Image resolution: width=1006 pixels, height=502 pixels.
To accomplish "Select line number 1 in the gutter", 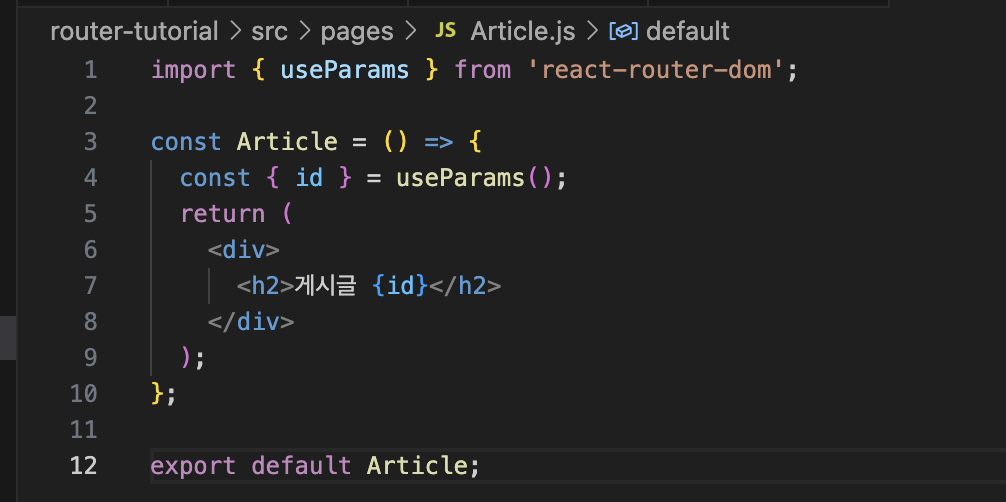I will [90, 69].
